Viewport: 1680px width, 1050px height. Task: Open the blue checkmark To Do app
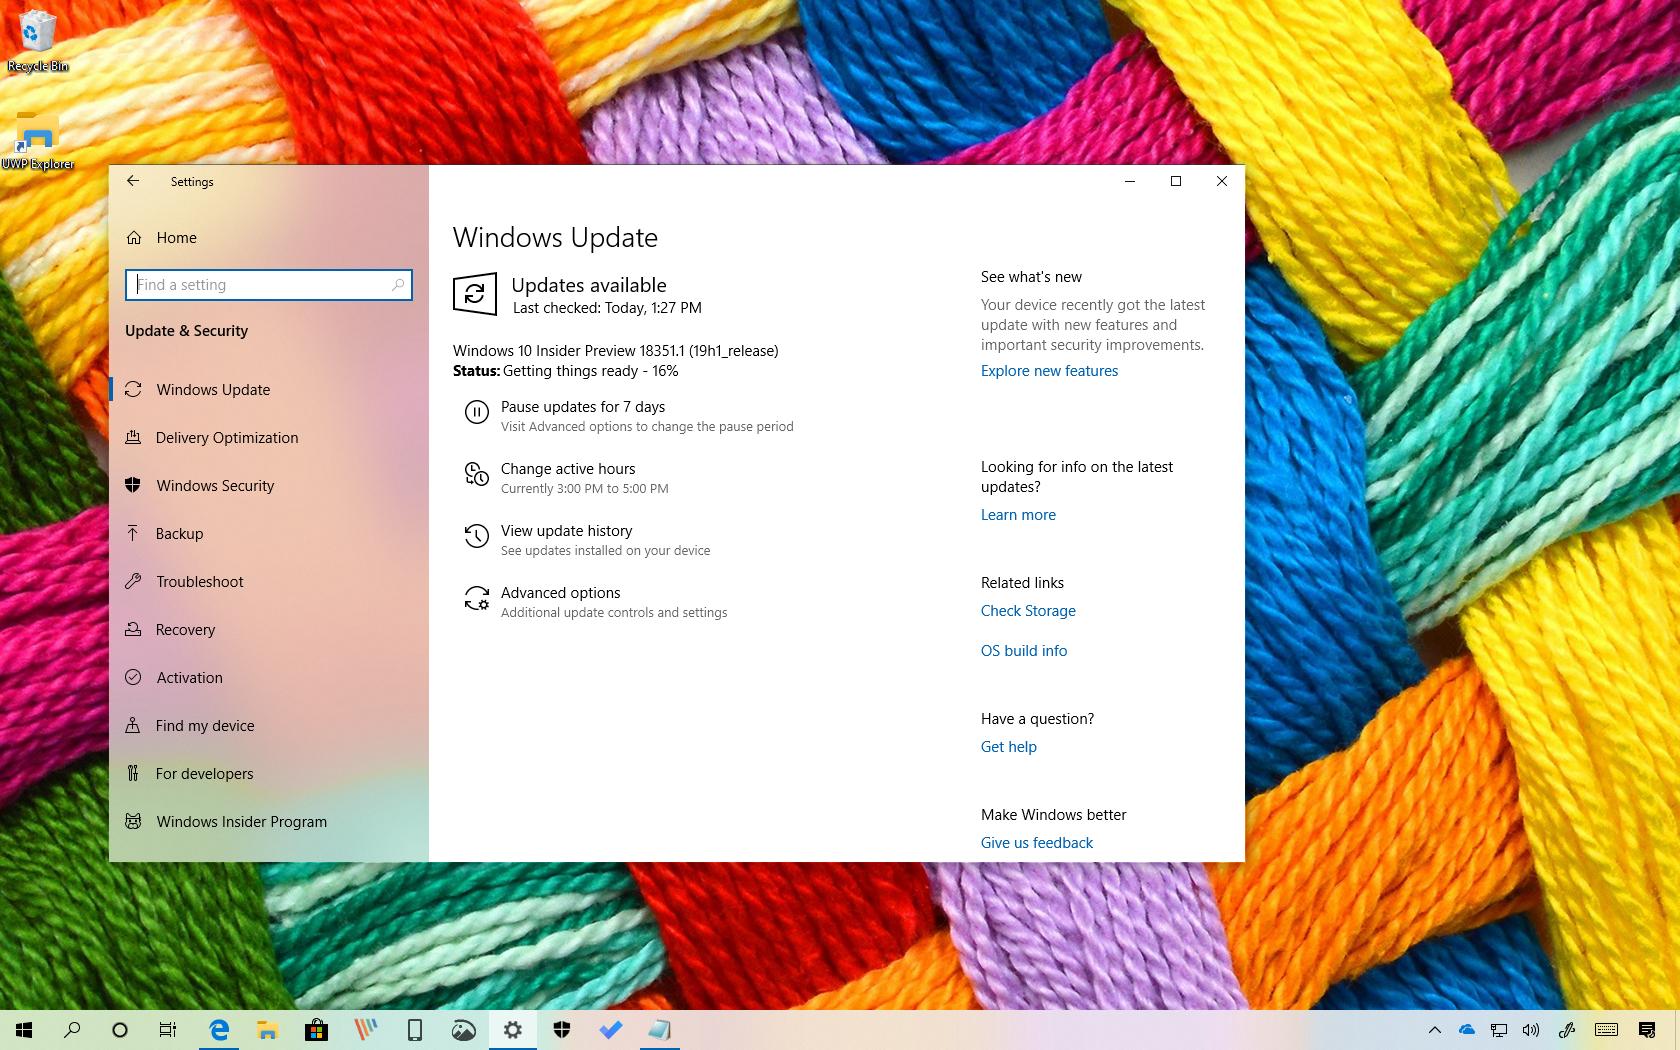pos(610,1029)
